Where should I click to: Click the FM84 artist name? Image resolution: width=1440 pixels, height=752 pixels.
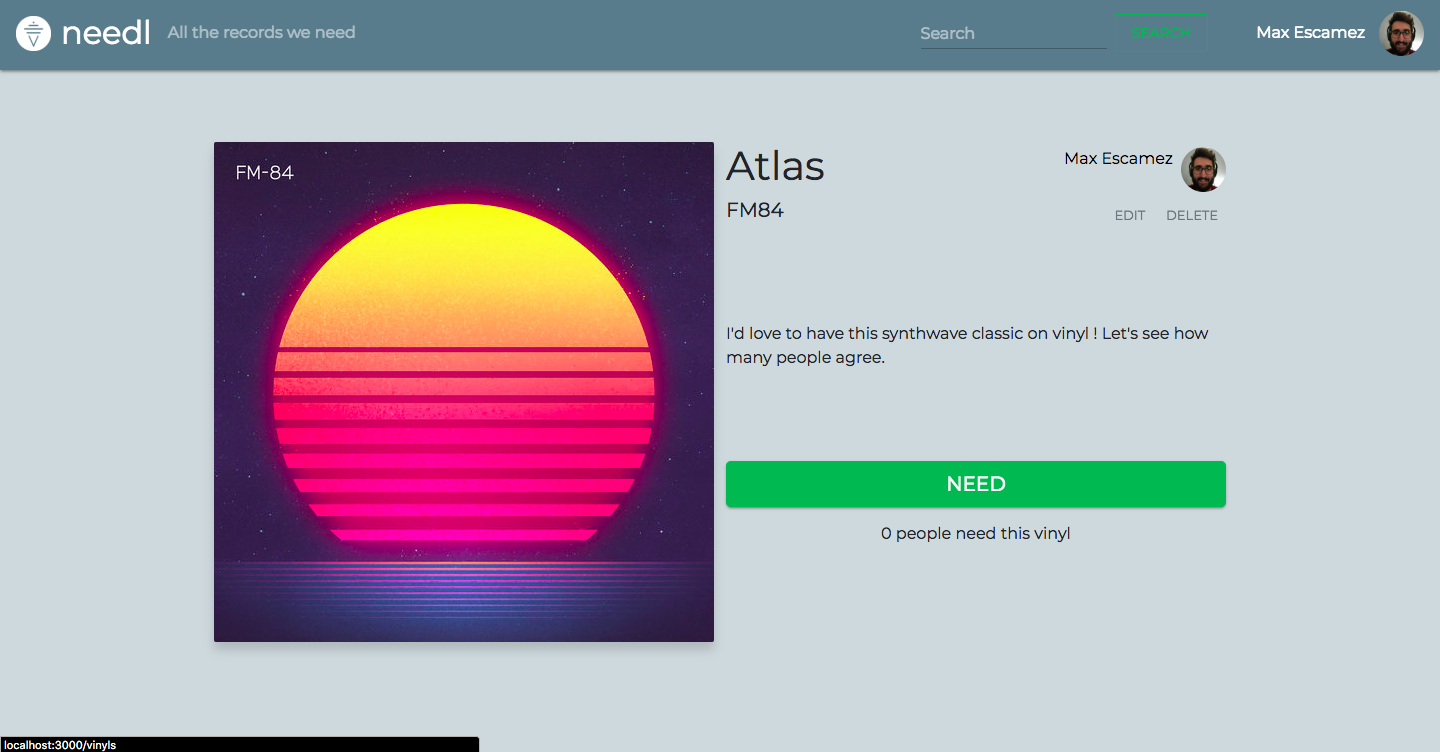click(755, 210)
